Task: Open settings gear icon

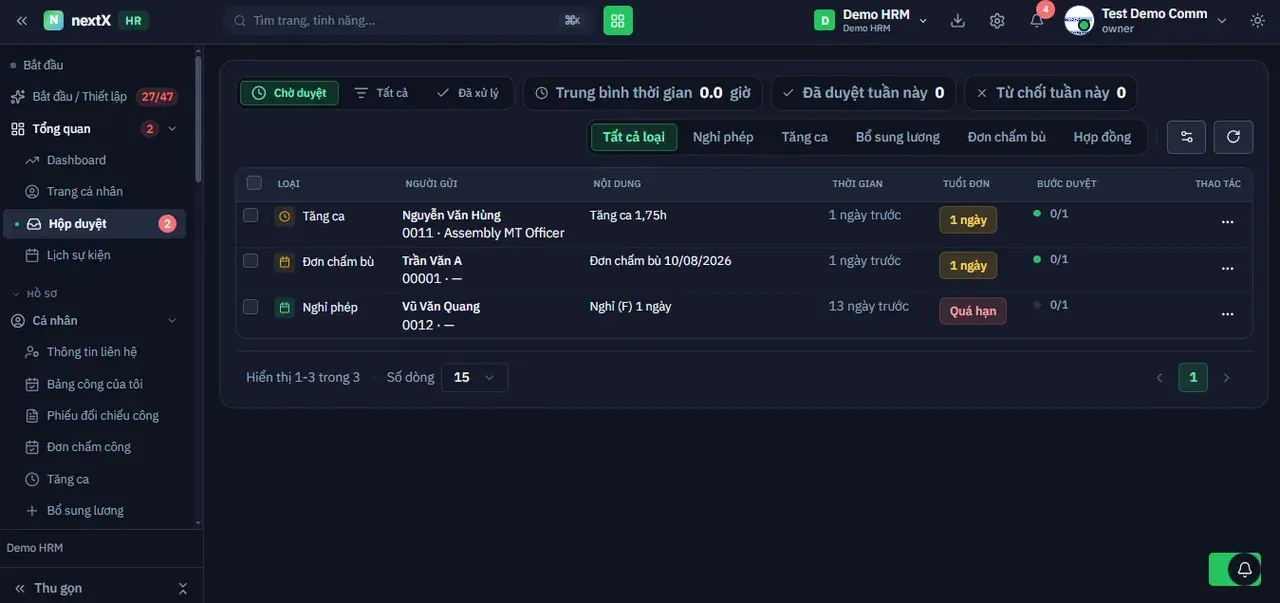Action: (997, 20)
